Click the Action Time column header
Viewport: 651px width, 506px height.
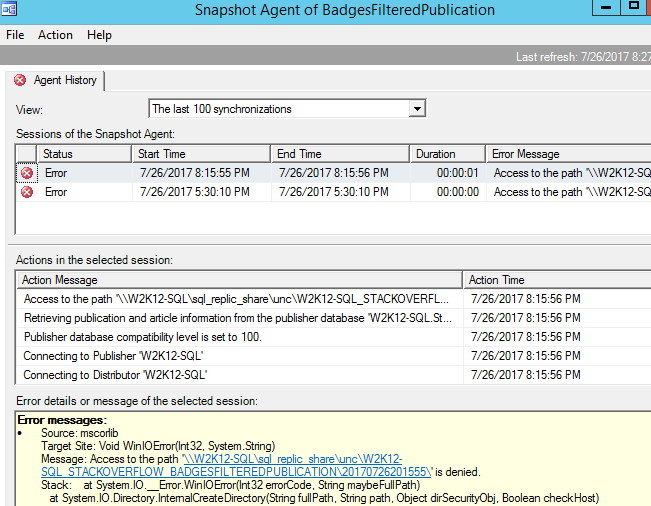tap(556, 280)
